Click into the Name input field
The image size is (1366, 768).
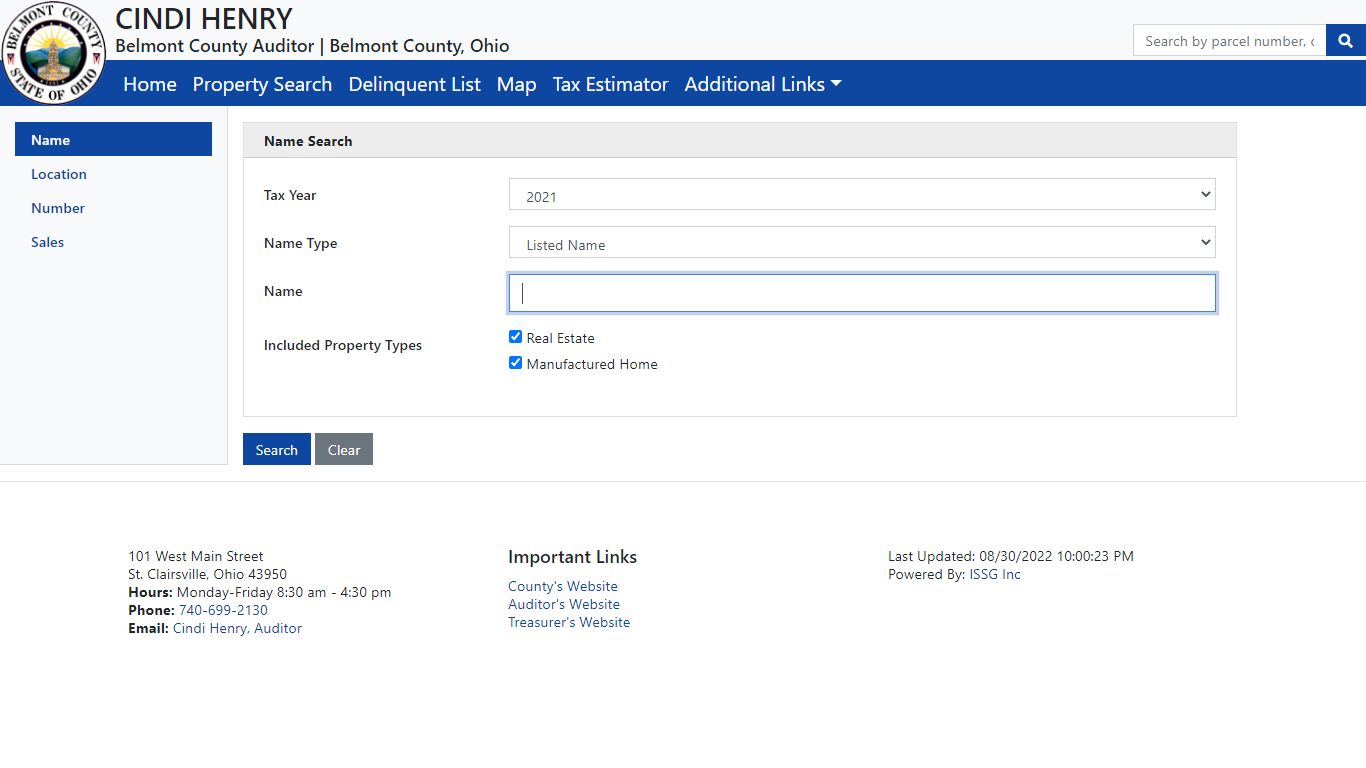tap(862, 293)
